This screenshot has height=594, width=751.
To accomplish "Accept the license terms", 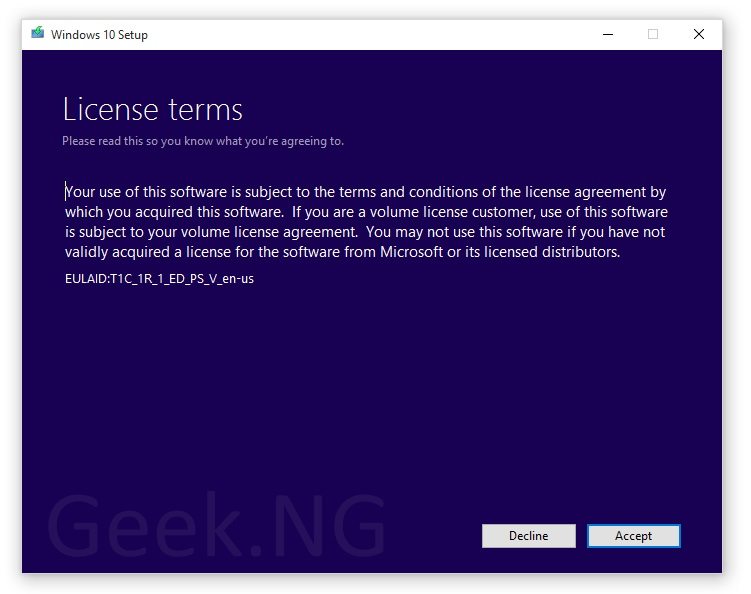I will 633,536.
